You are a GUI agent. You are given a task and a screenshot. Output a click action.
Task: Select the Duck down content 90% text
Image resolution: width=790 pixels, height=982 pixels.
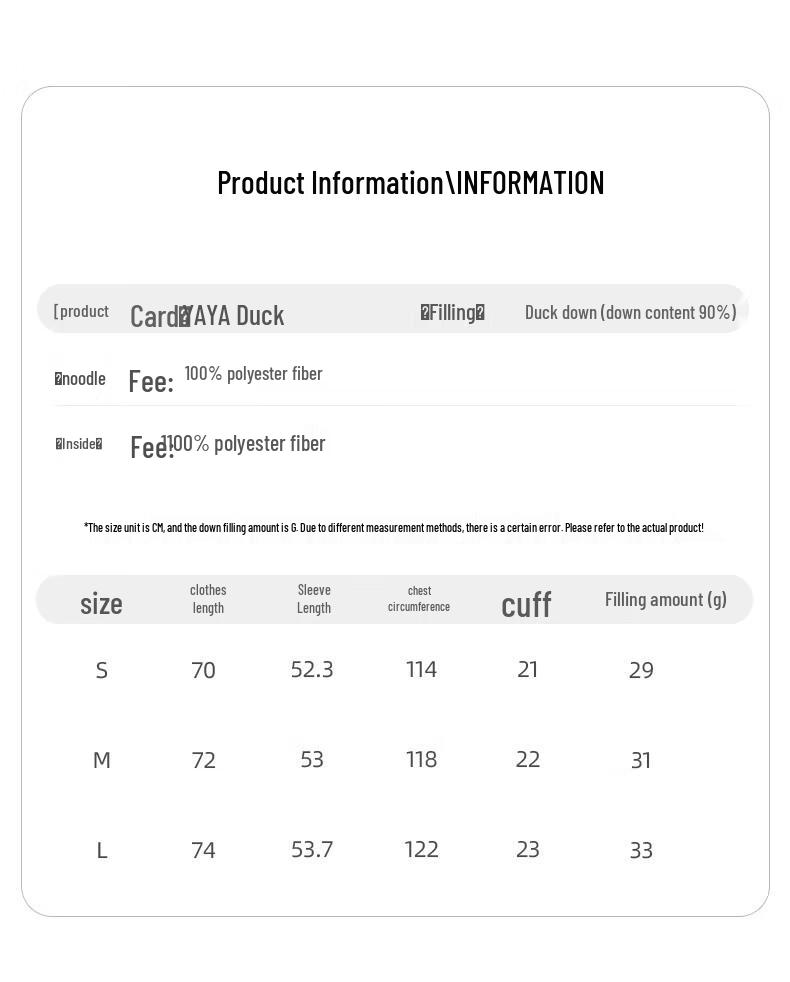pyautogui.click(x=630, y=312)
